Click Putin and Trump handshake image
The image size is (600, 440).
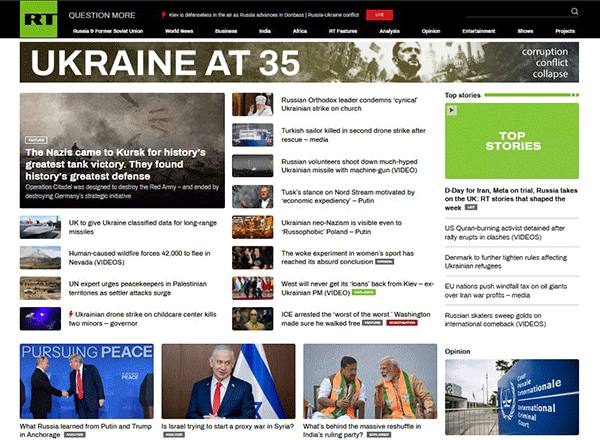[x=87, y=381]
